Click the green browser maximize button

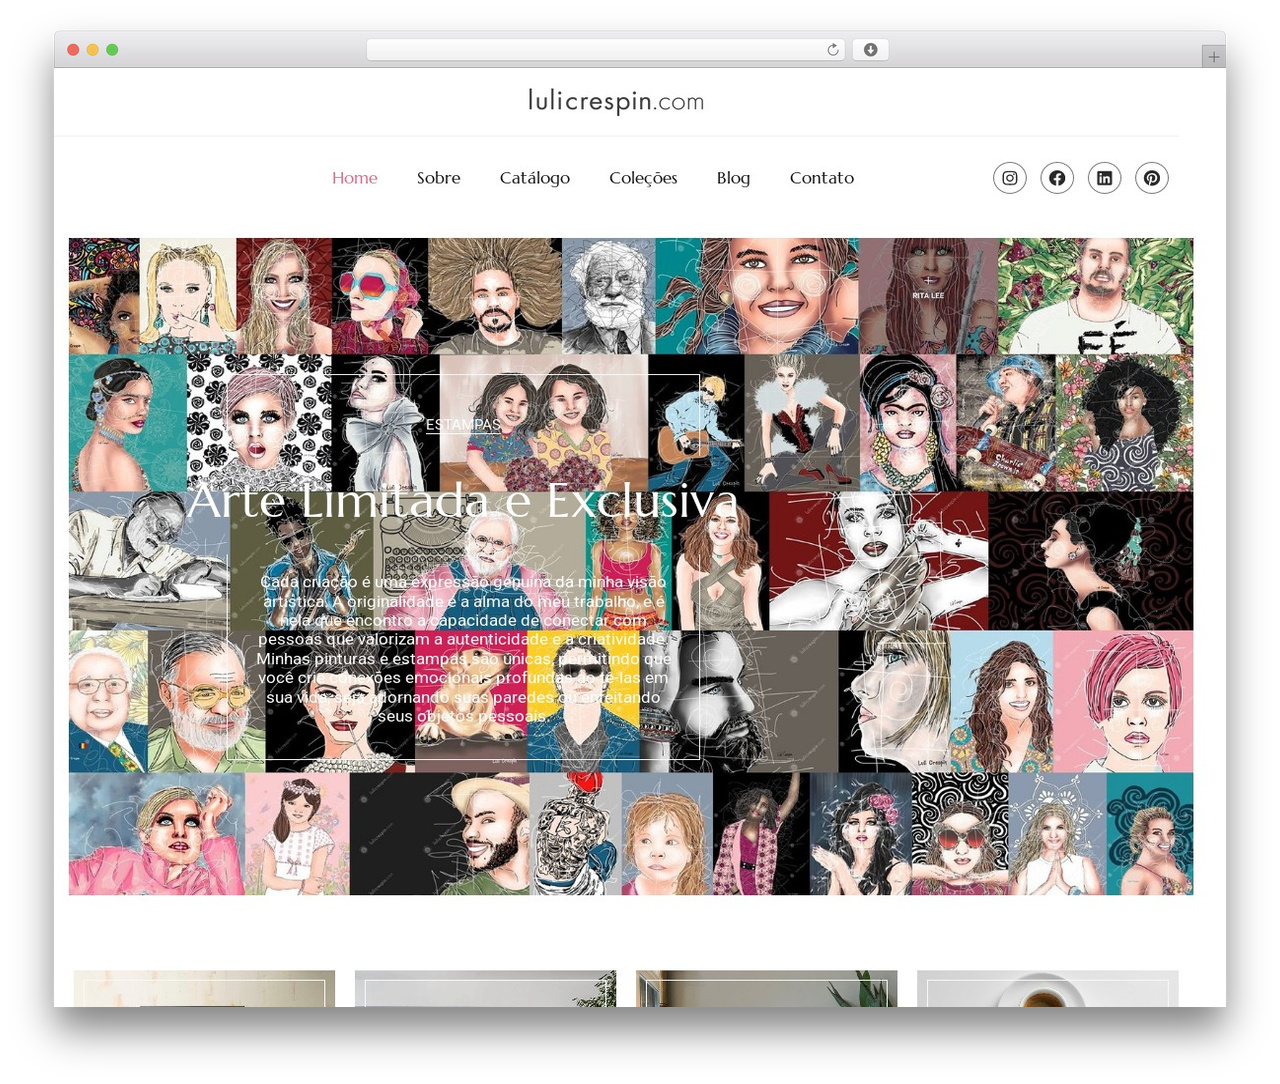pos(112,50)
